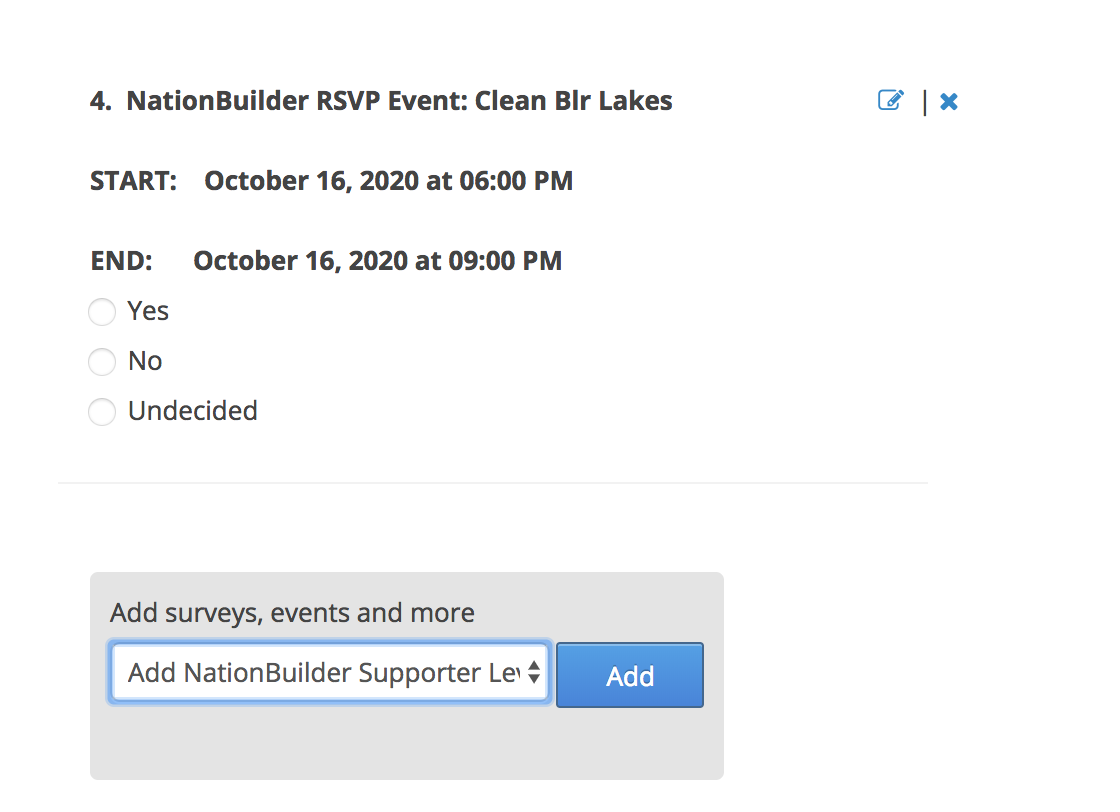Click the NationBuilder RSVP Event heading
Viewport: 1120px width, 812px height.
point(399,101)
